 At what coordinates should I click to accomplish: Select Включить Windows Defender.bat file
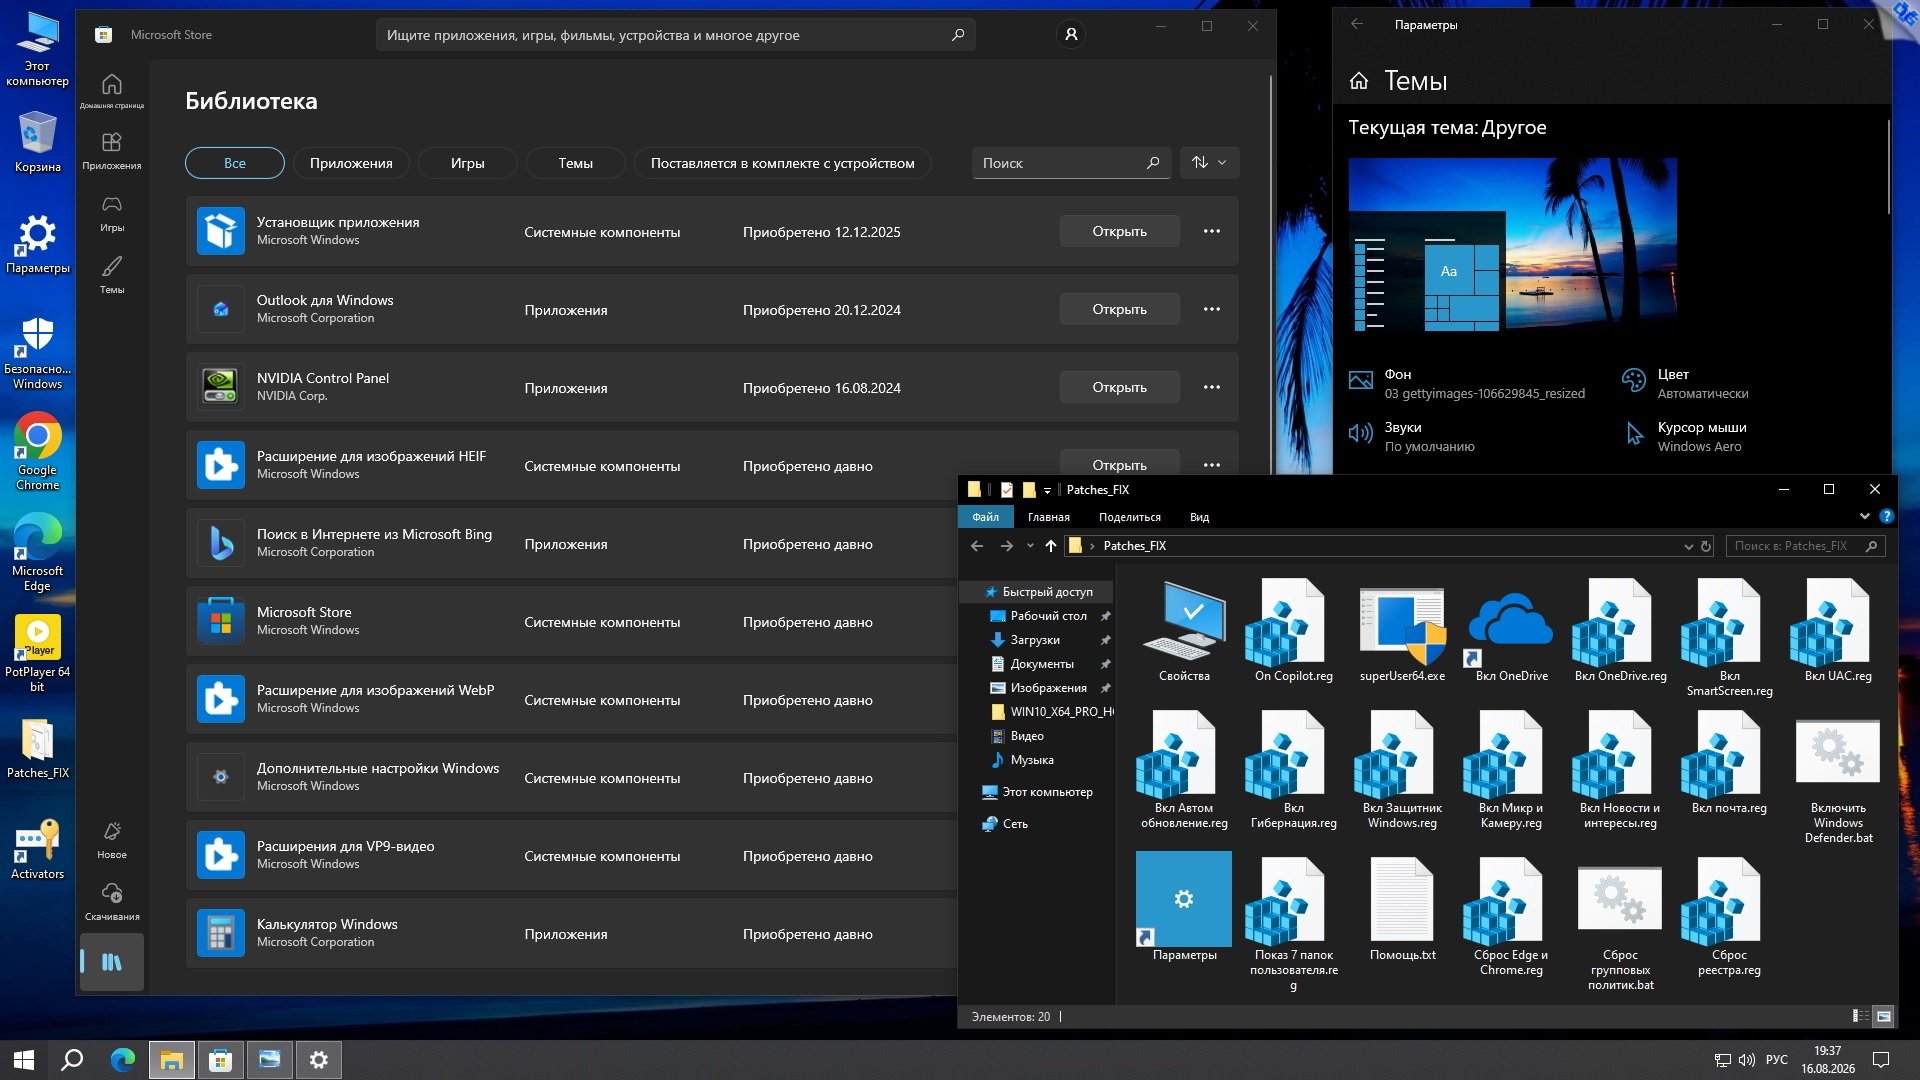tap(1838, 779)
